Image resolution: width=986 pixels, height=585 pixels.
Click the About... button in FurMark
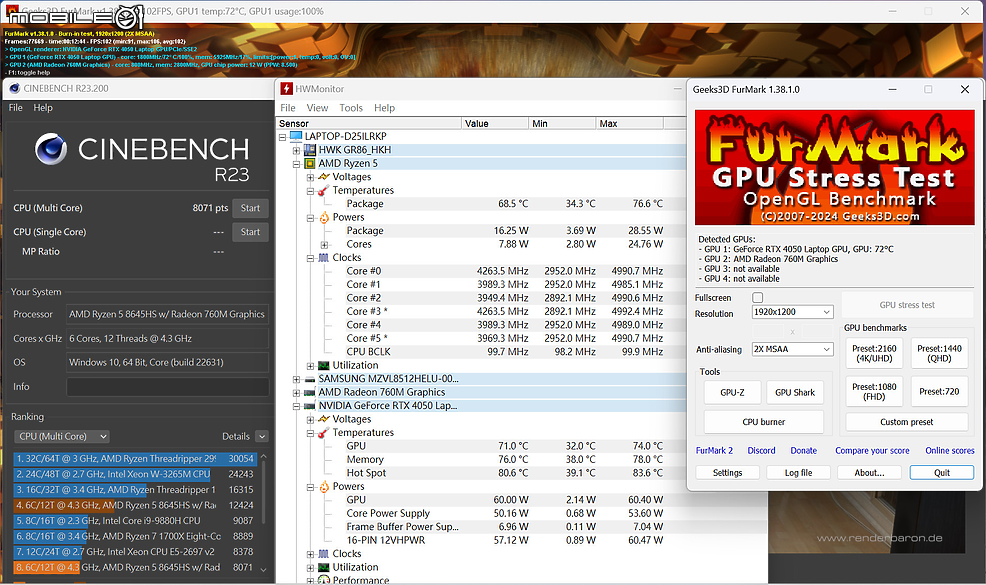[x=870, y=472]
